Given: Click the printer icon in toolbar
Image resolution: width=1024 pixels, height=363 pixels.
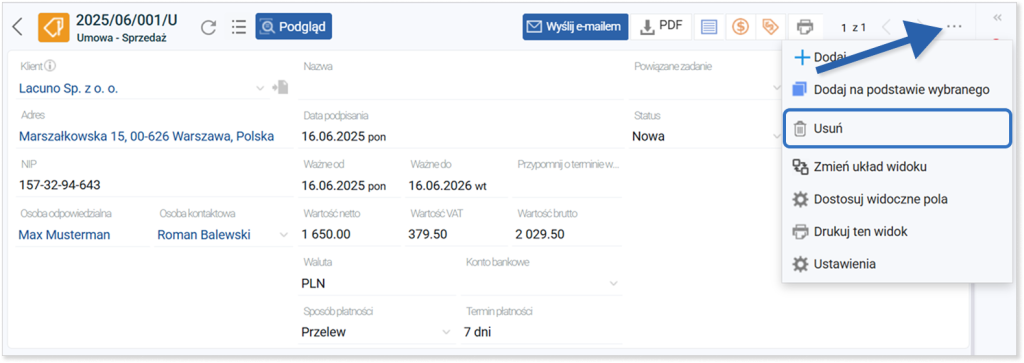Looking at the screenshot, I should click(x=805, y=27).
